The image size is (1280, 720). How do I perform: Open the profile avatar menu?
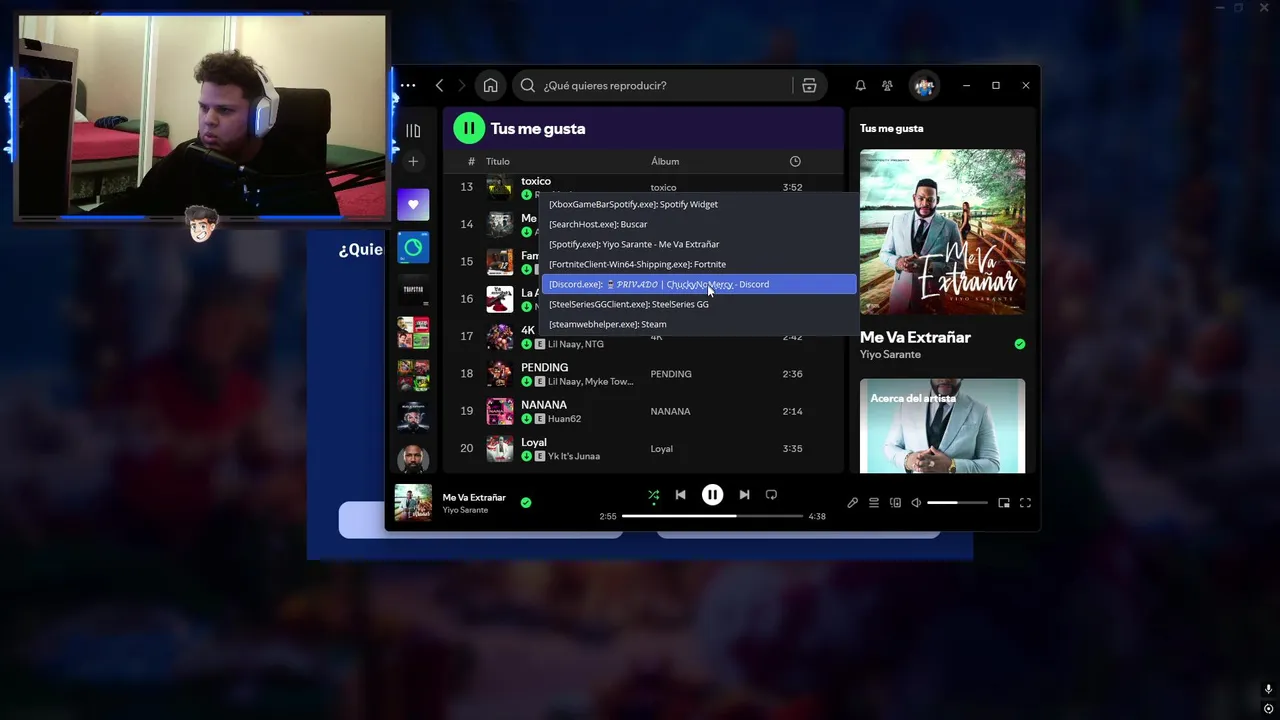[924, 85]
